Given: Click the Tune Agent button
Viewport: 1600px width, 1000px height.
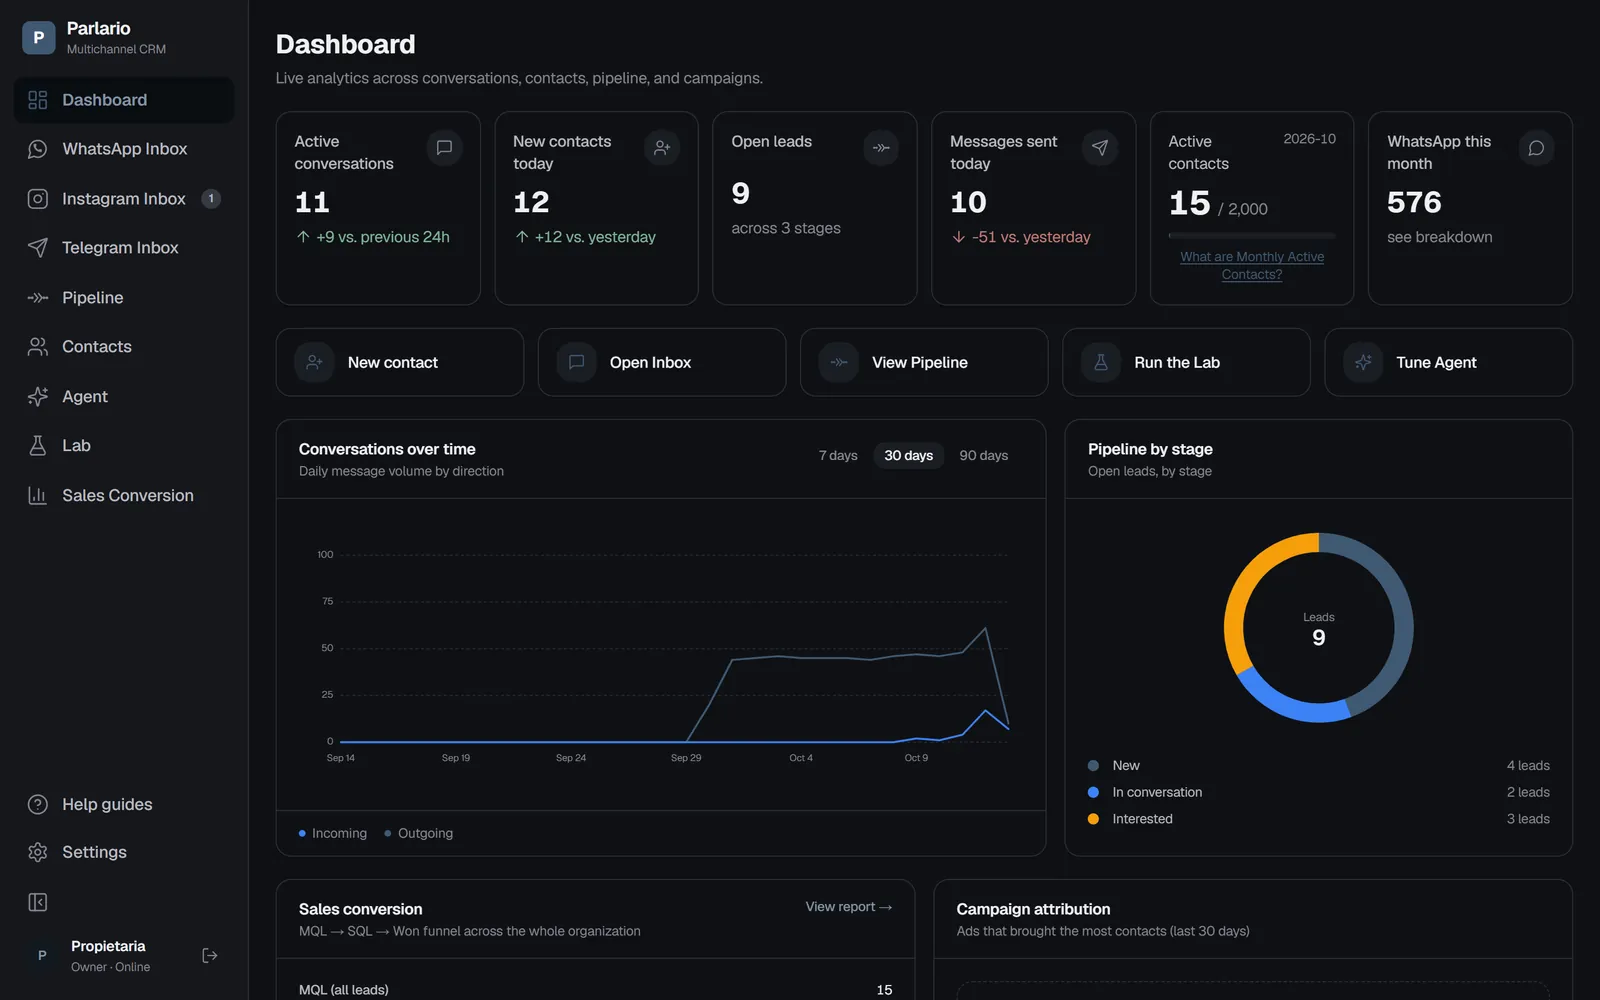Looking at the screenshot, I should click(1448, 362).
